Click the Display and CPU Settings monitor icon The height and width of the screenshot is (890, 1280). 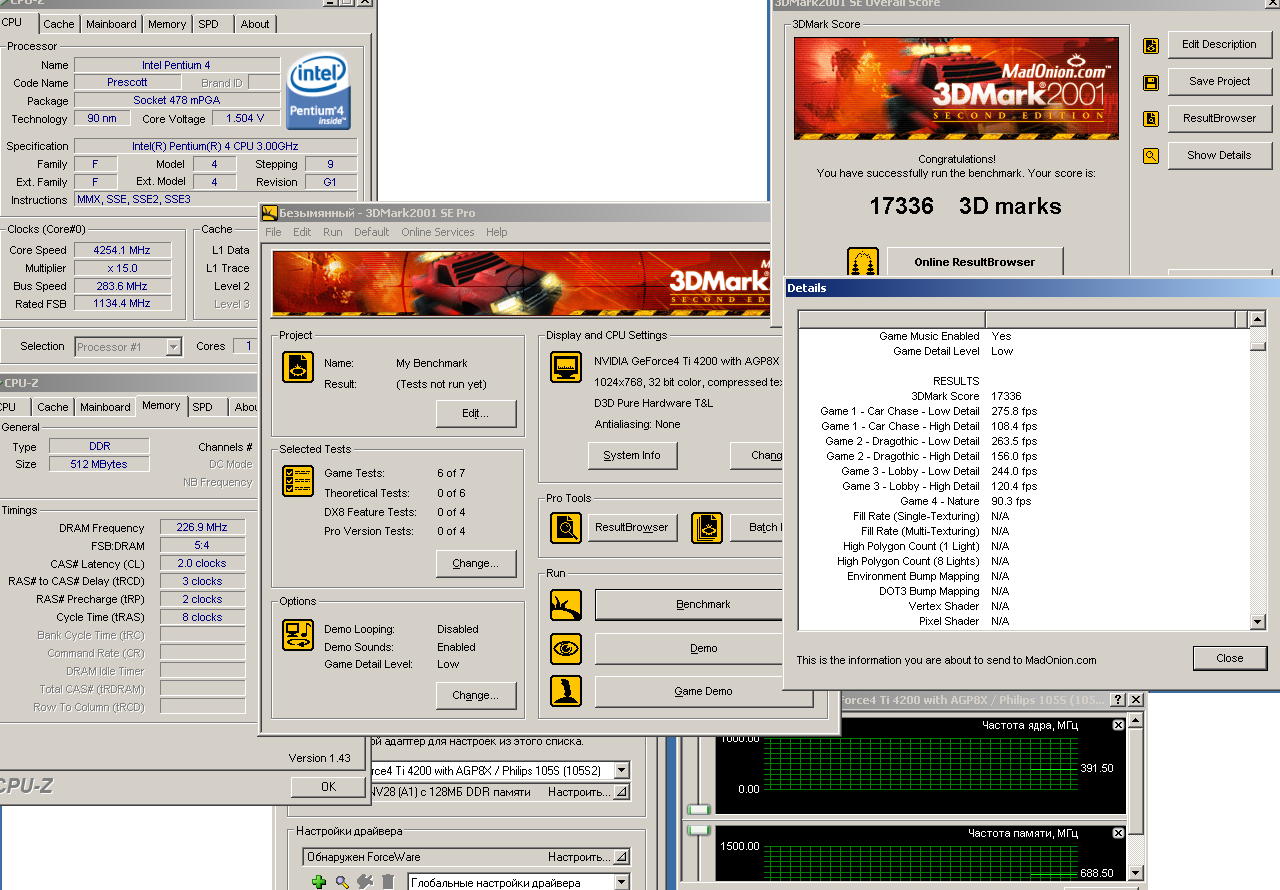tap(566, 367)
